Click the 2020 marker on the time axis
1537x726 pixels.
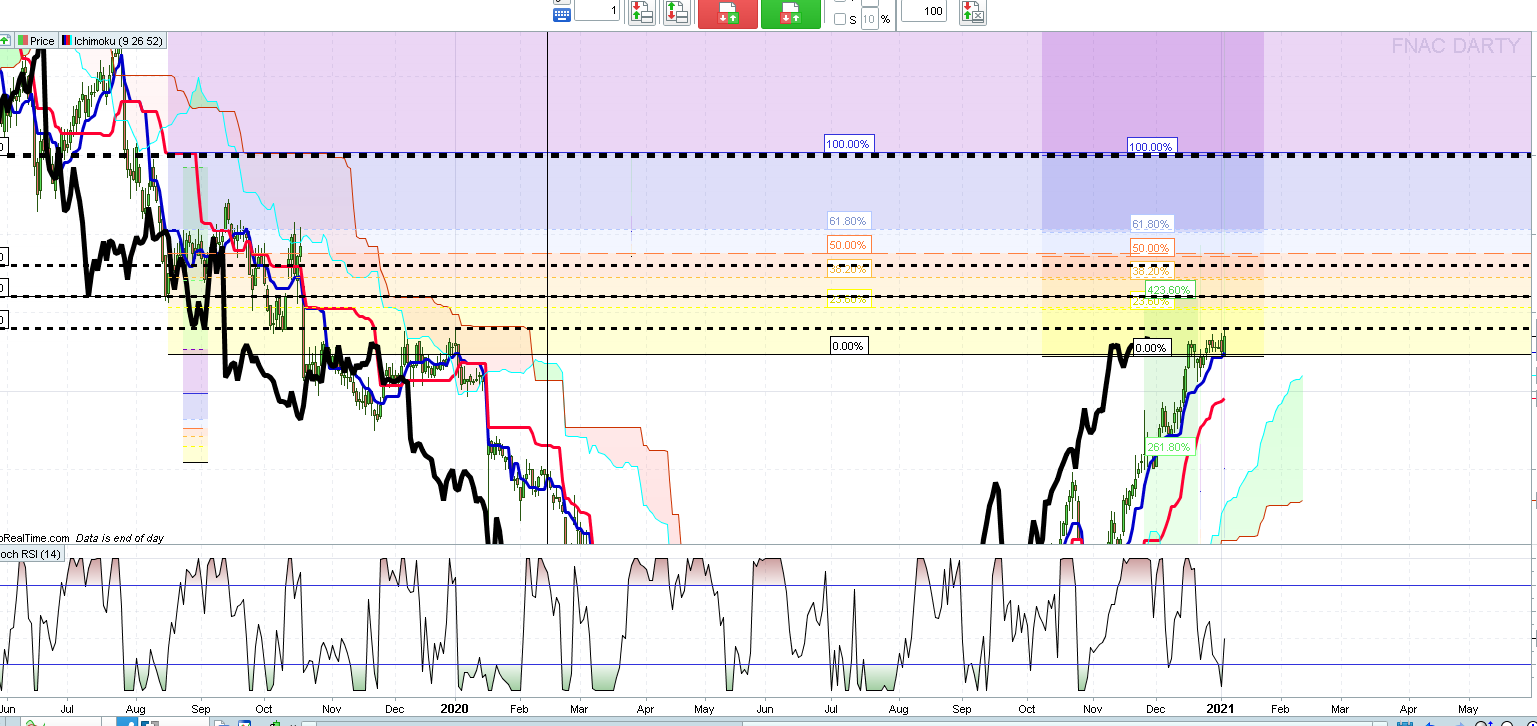pyautogui.click(x=455, y=709)
